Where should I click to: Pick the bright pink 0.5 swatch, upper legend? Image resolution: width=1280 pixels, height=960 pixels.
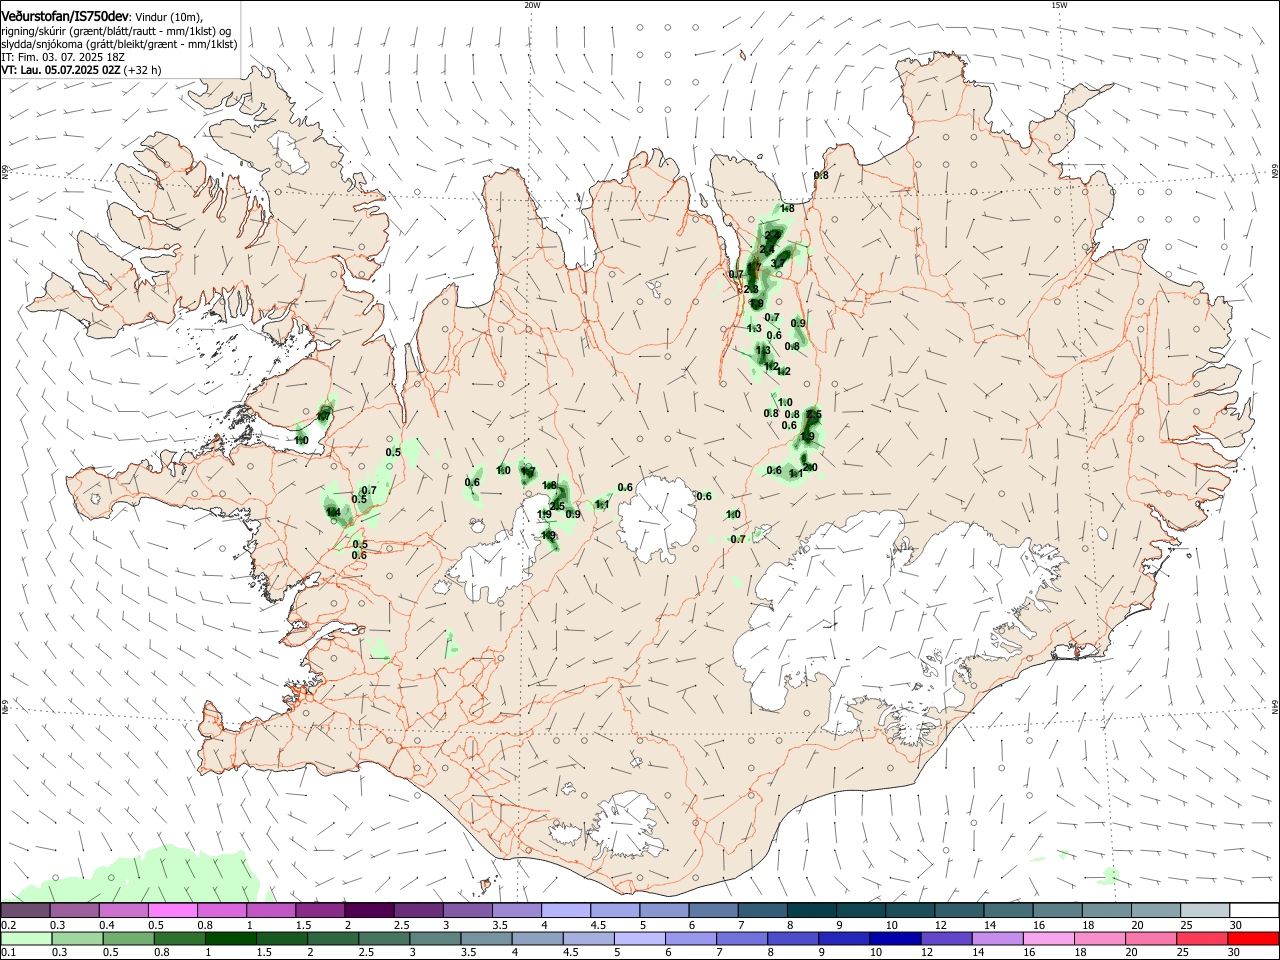(172, 911)
